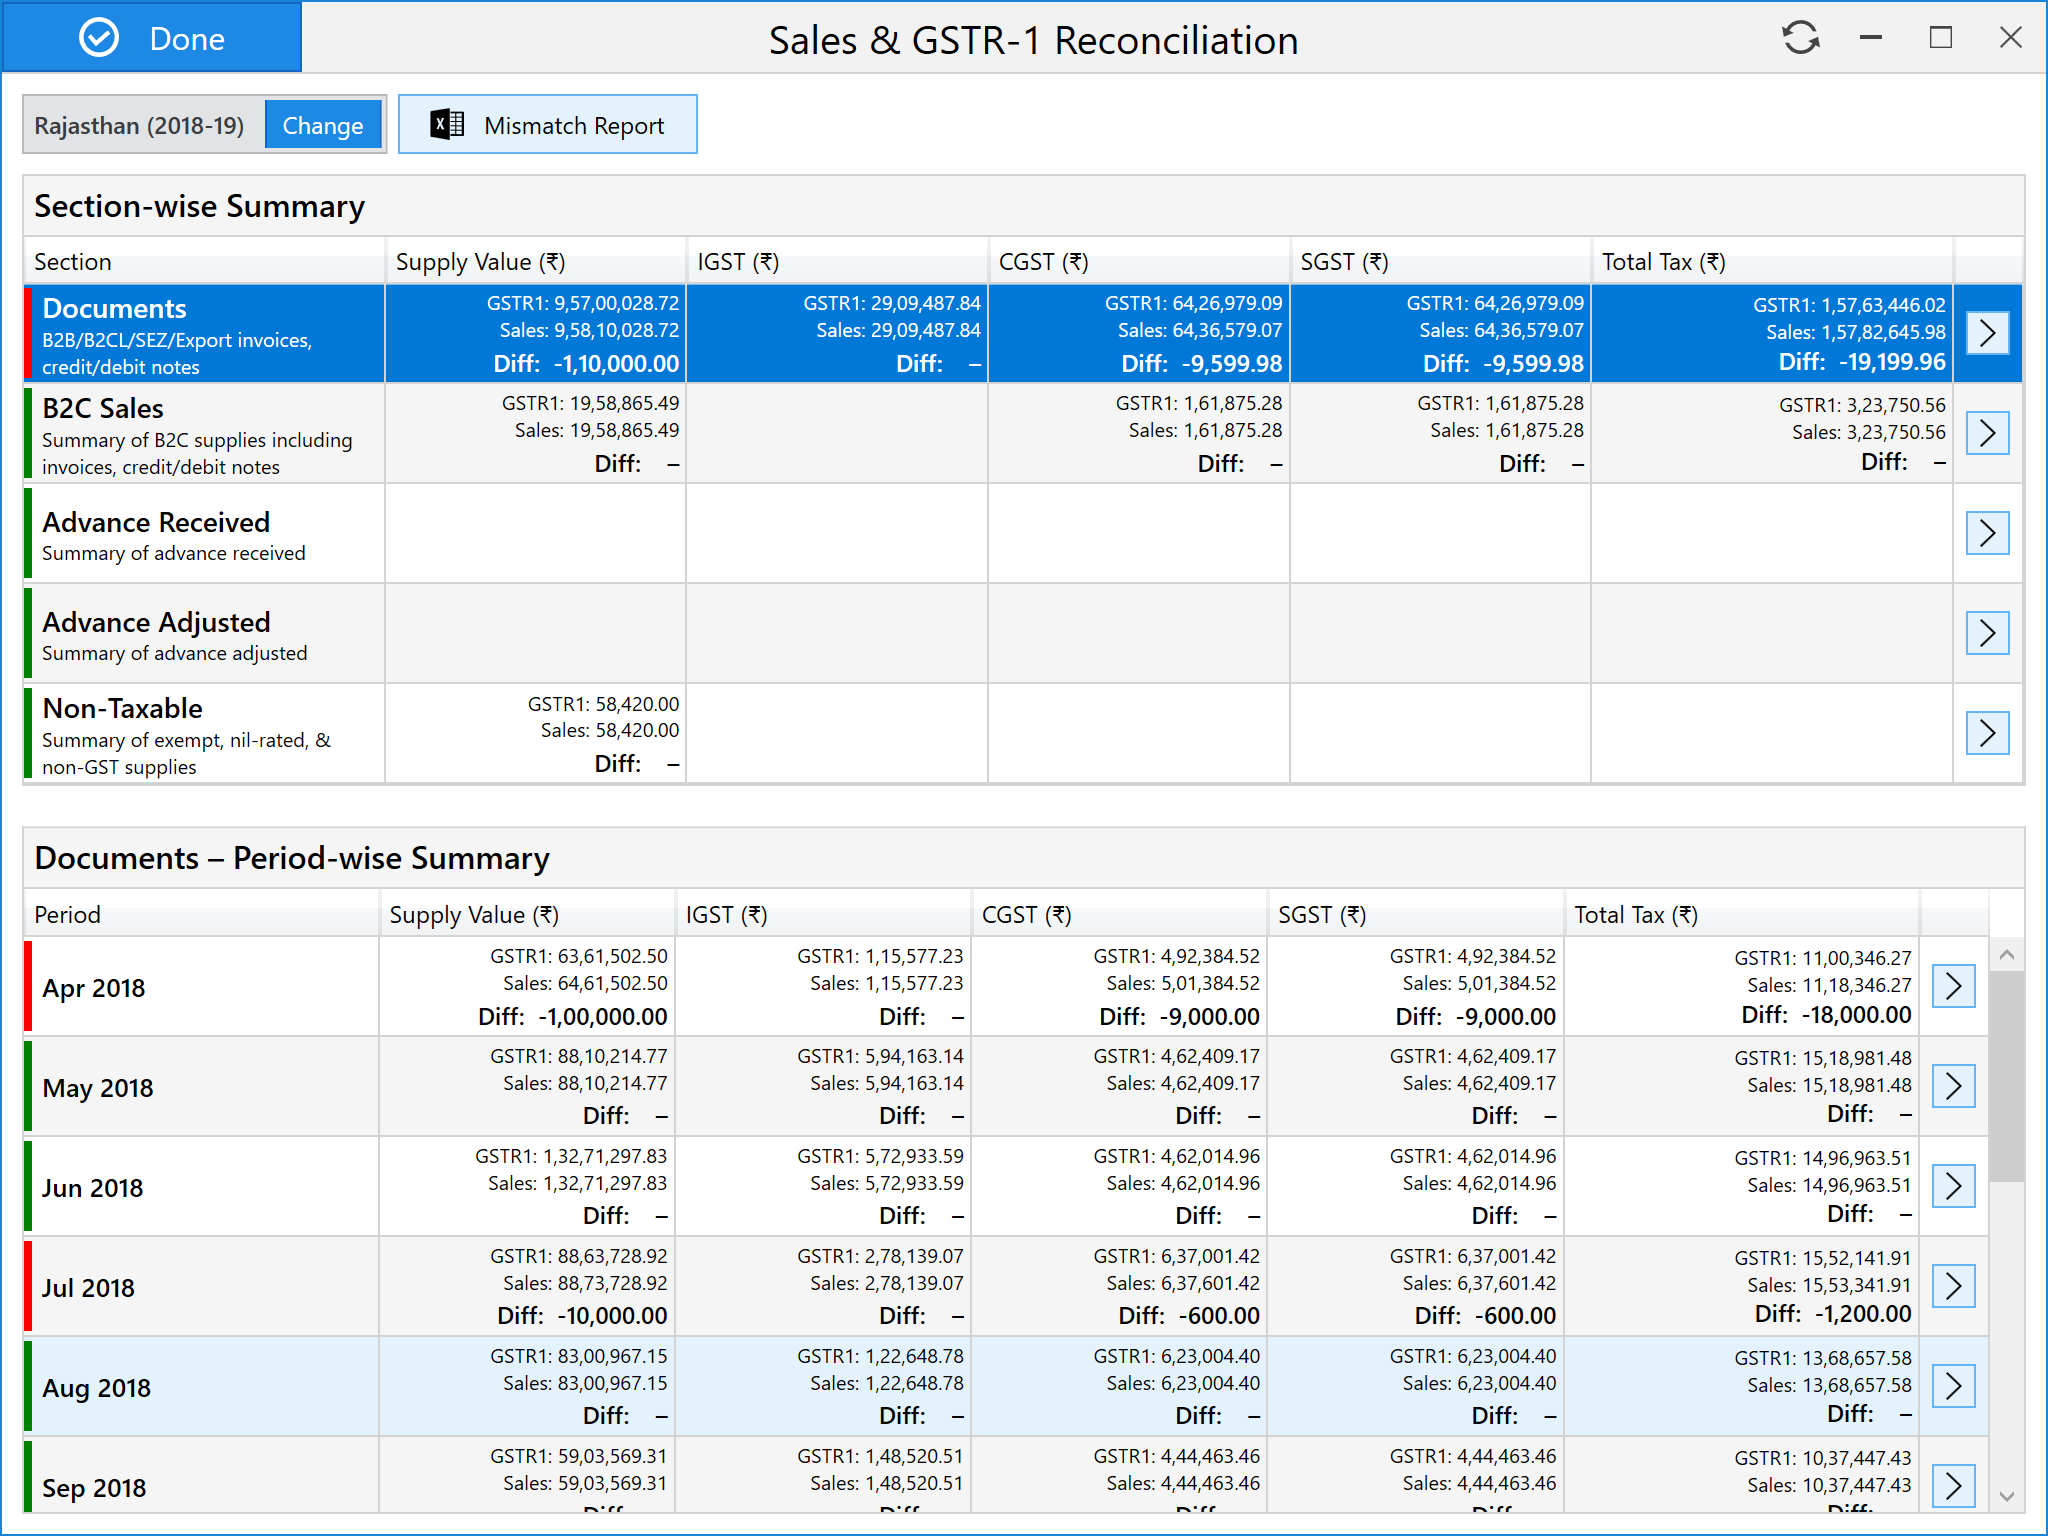Click the Supply Value column header

coord(480,262)
